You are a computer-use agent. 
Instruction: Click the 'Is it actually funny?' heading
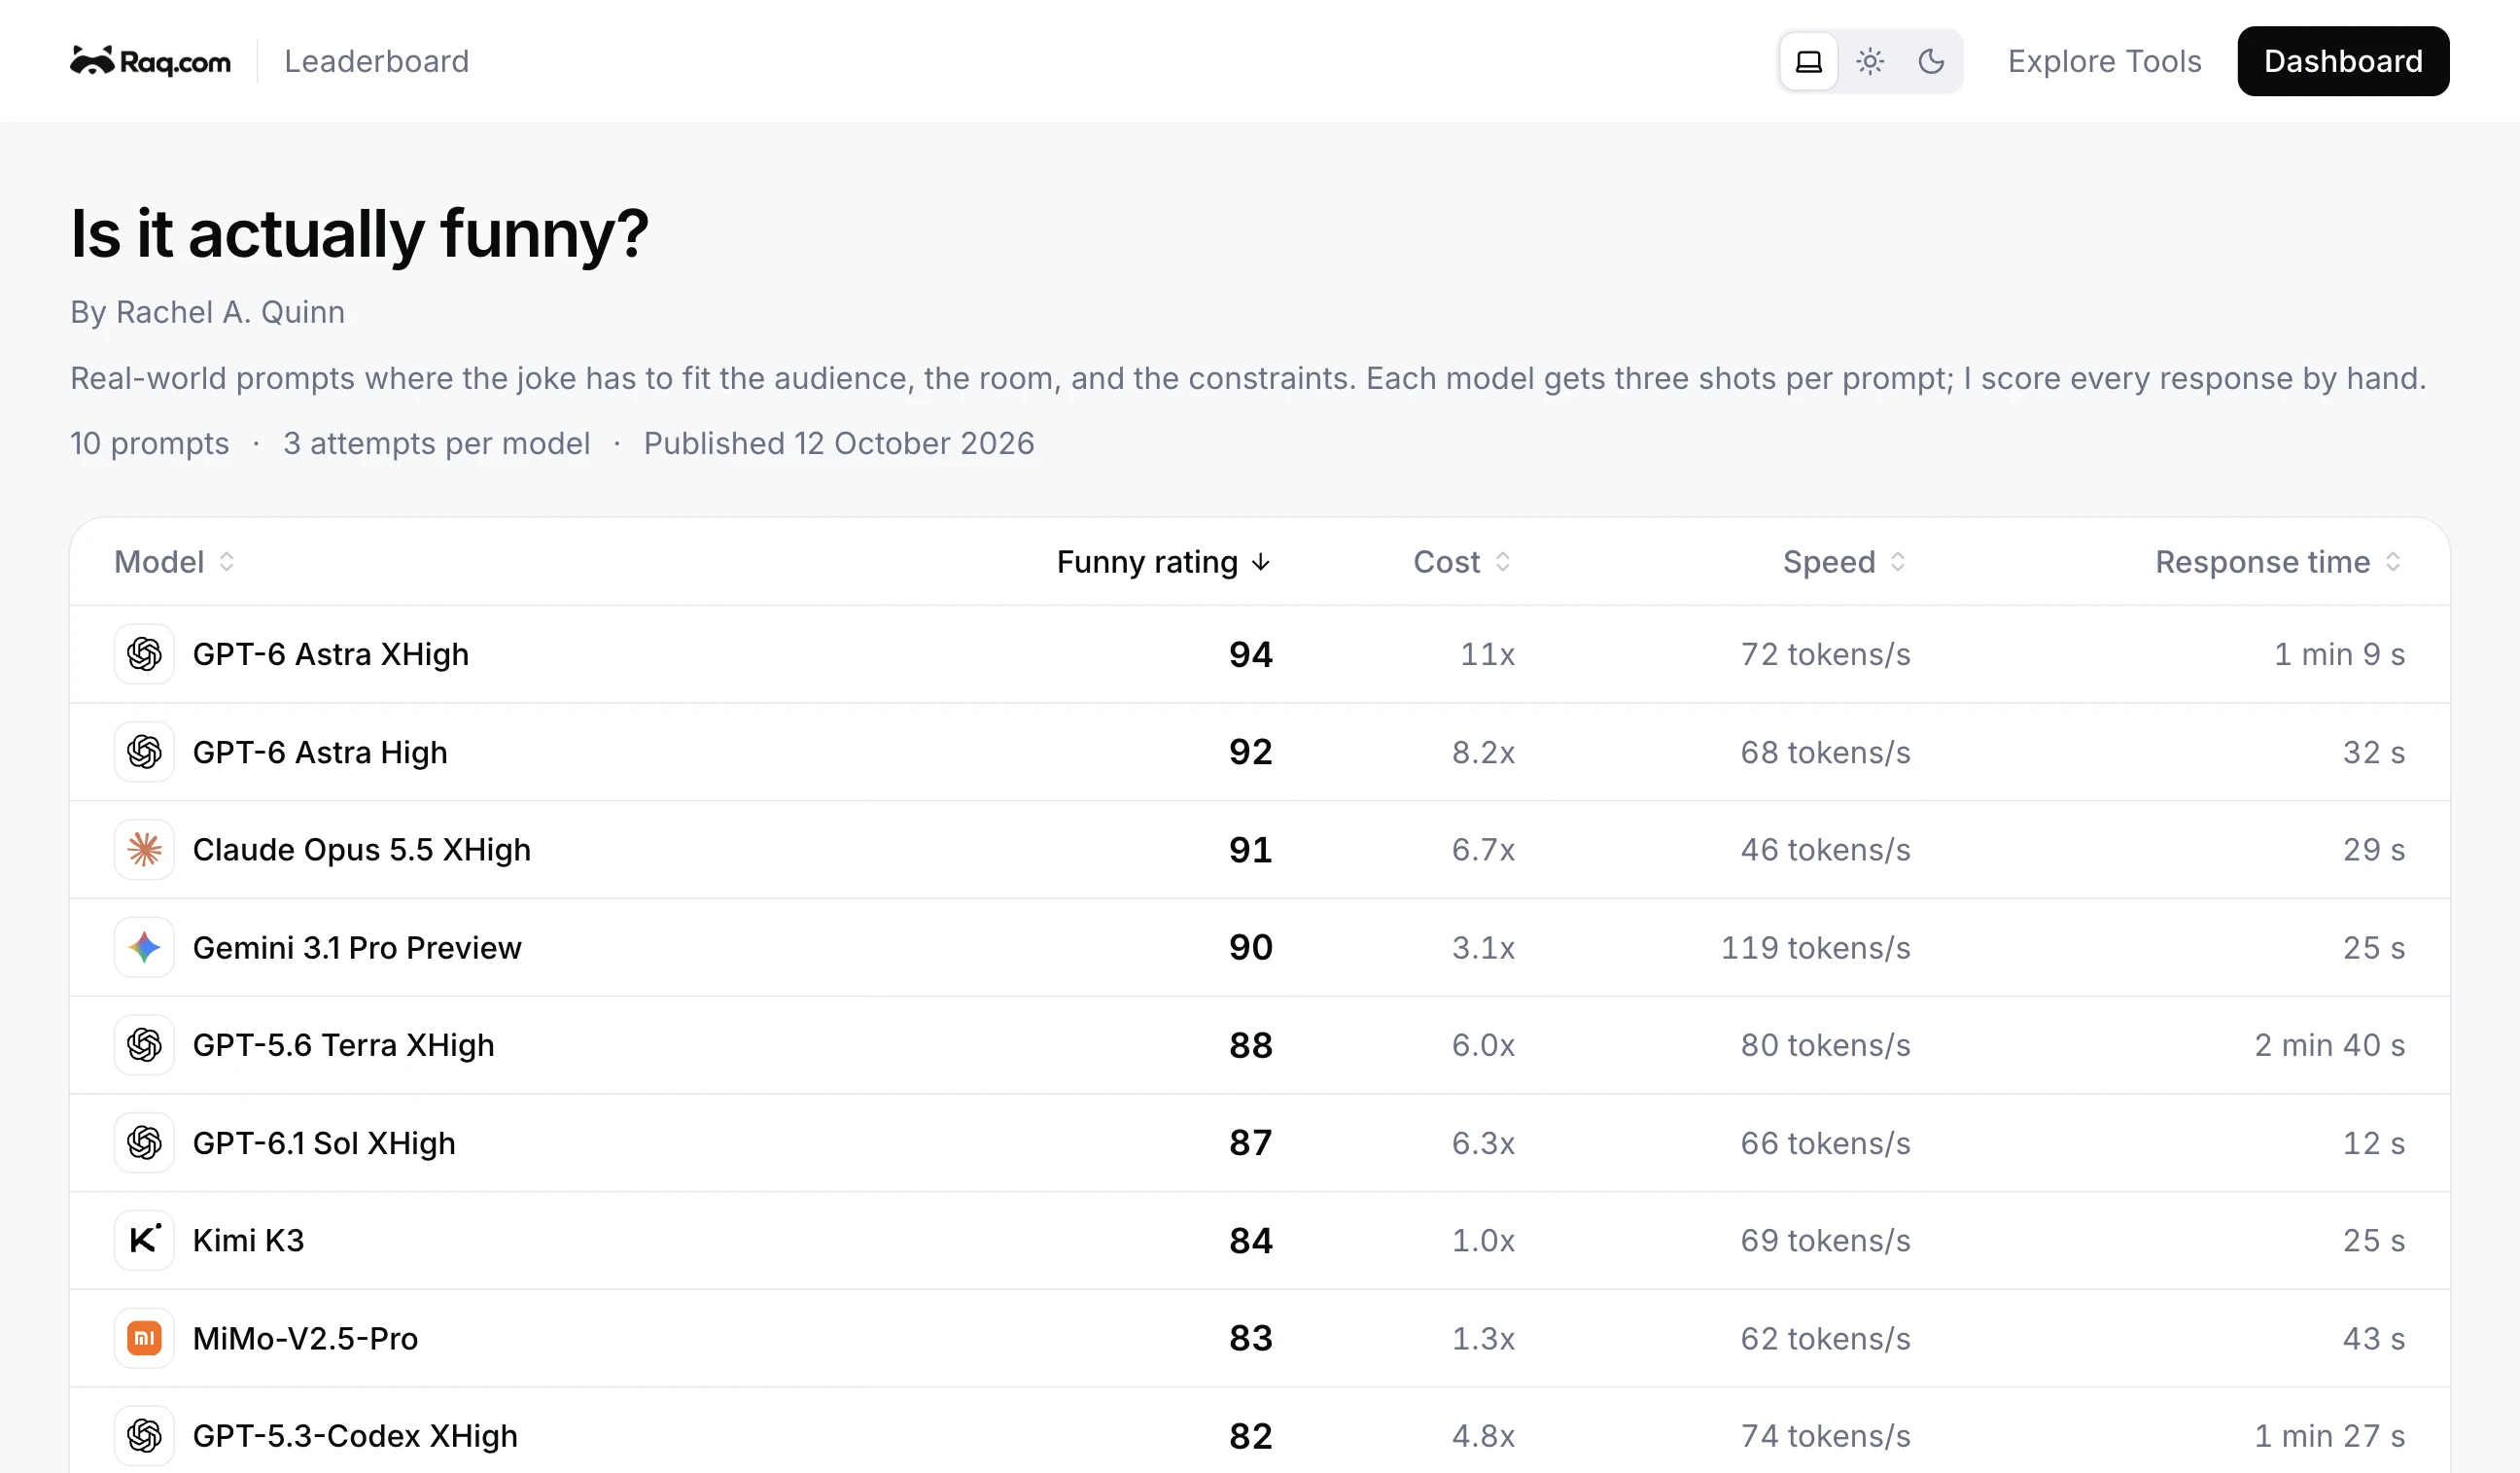point(359,234)
